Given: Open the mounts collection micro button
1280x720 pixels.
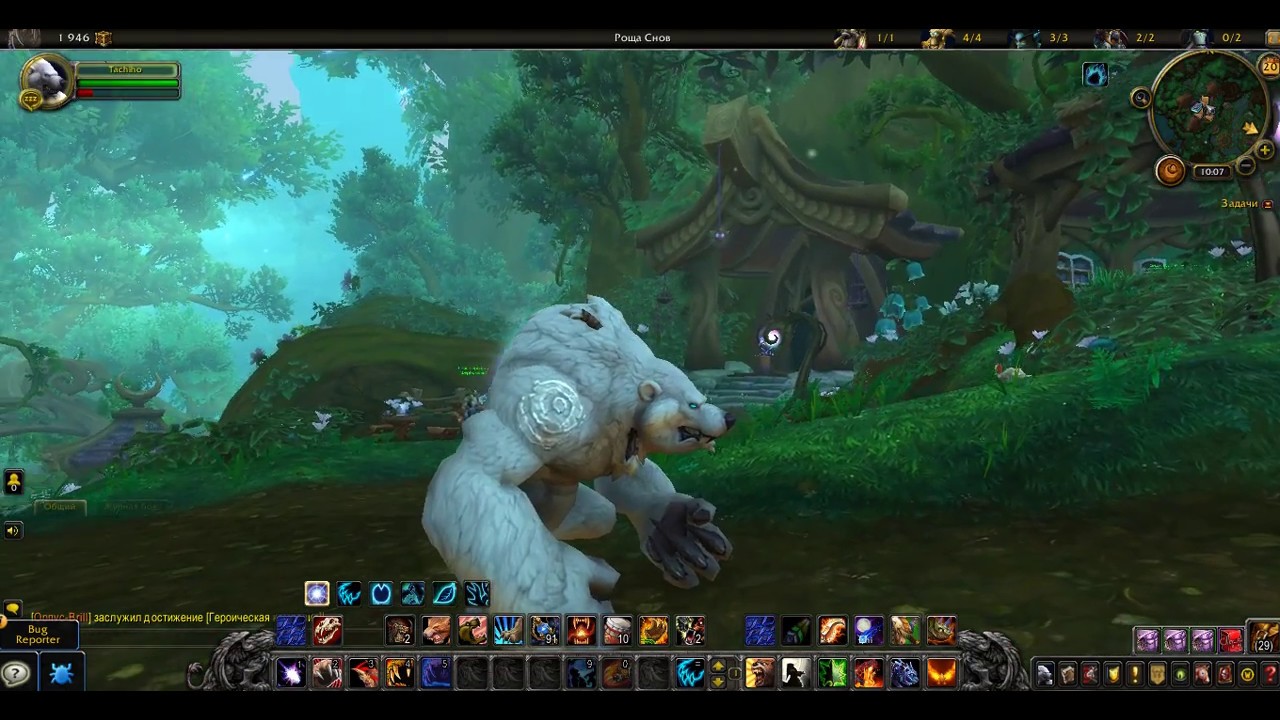Looking at the screenshot, I should 1202,674.
